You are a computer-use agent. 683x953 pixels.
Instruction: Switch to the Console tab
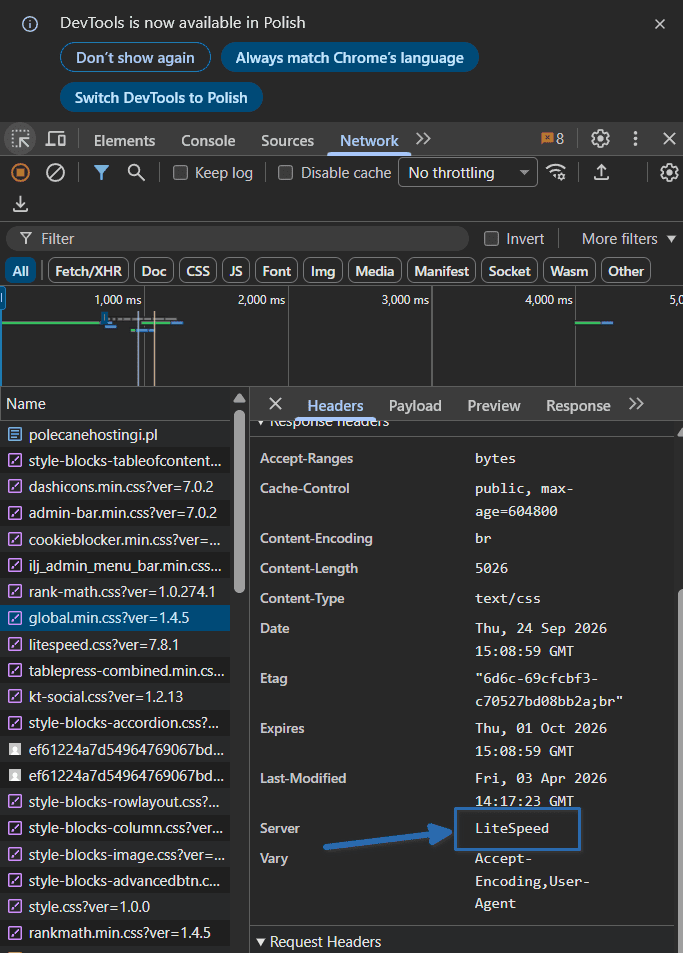click(208, 140)
